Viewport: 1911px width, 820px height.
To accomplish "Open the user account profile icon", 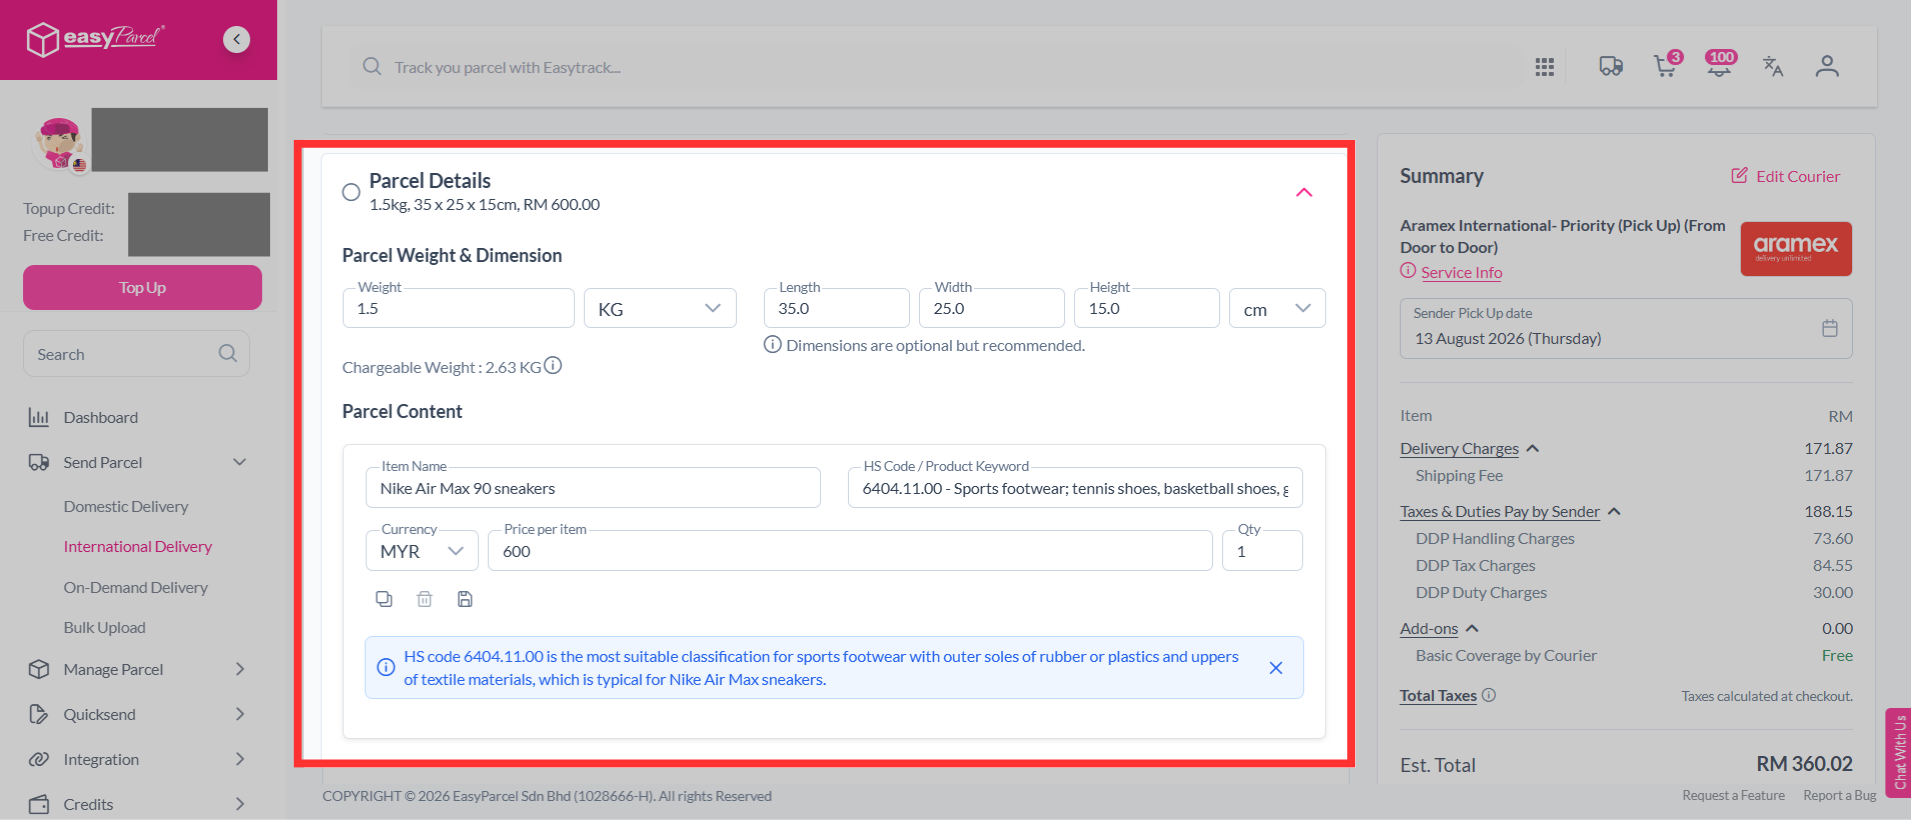I will (x=1827, y=66).
